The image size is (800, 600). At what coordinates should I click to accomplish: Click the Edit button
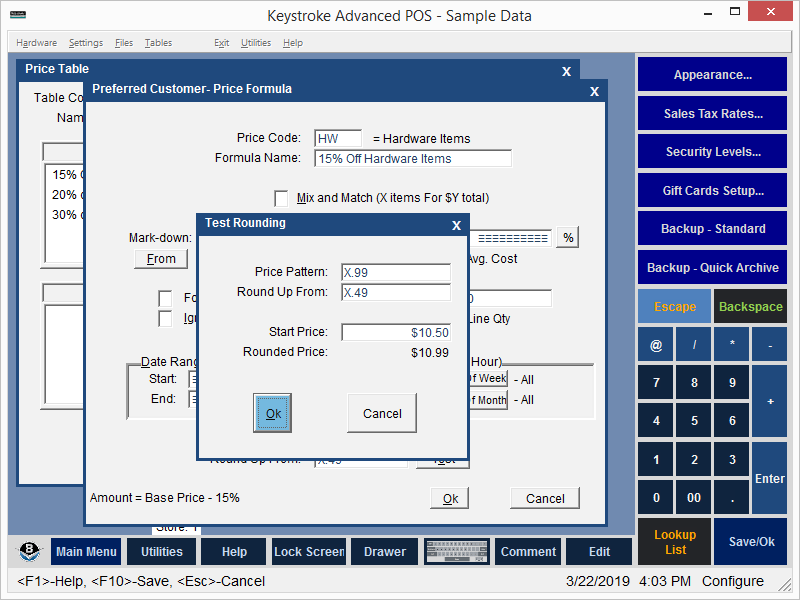click(599, 552)
